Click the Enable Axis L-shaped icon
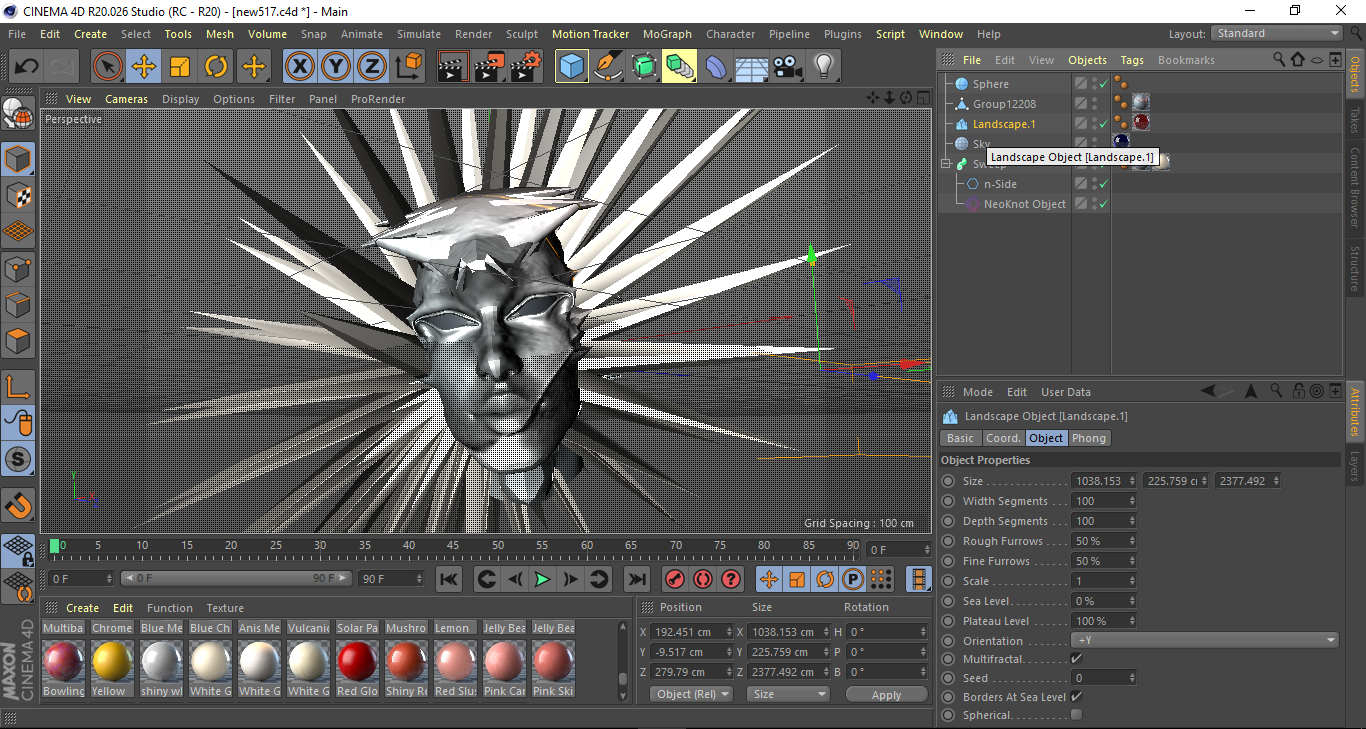The height and width of the screenshot is (729, 1366). 18,386
